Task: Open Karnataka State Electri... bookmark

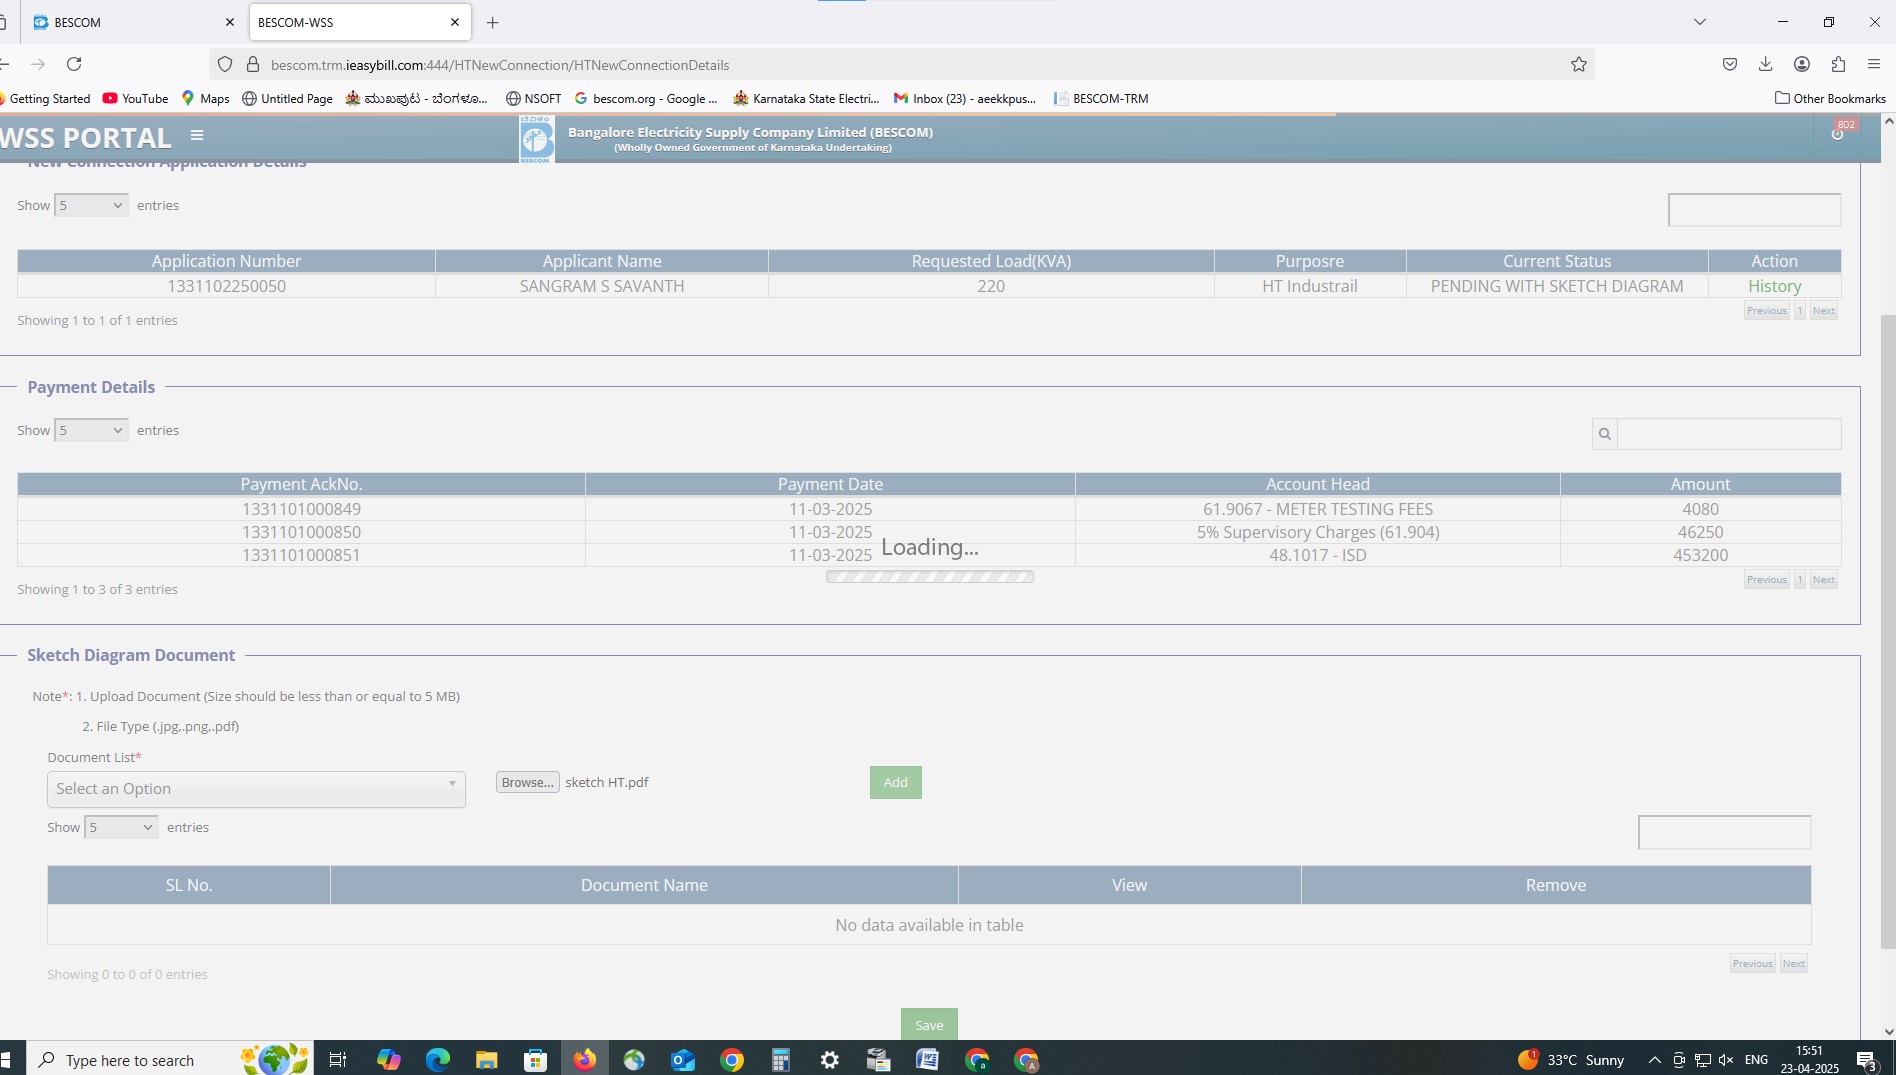Action: pos(806,98)
